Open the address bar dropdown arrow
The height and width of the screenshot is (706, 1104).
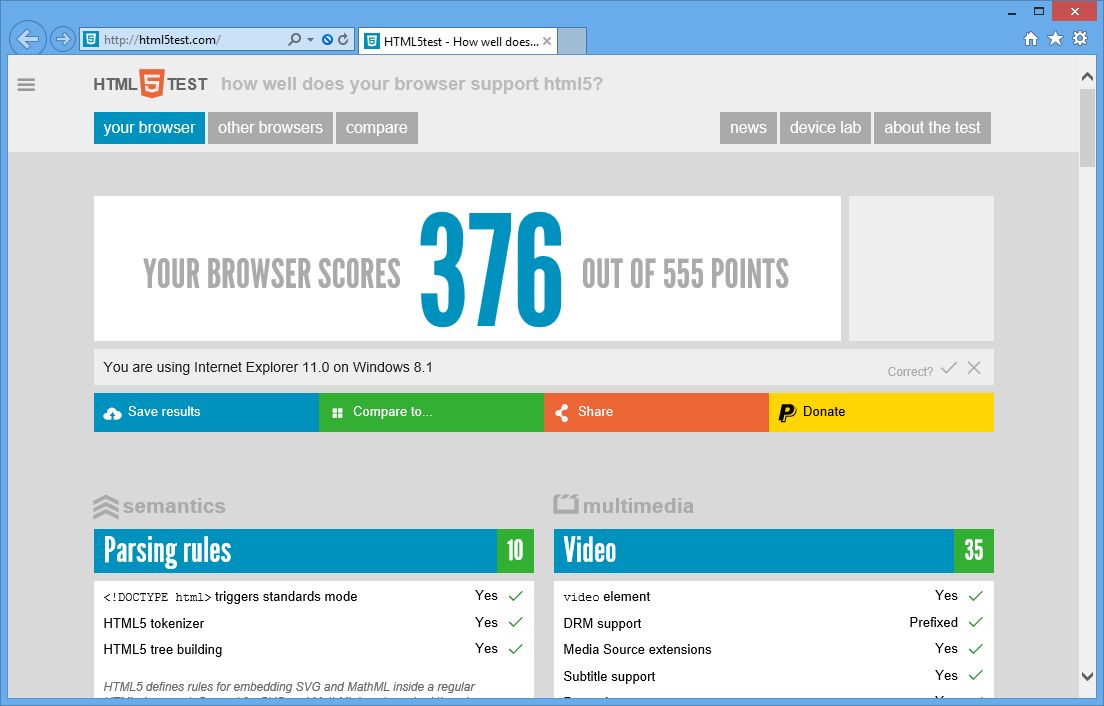tap(310, 38)
